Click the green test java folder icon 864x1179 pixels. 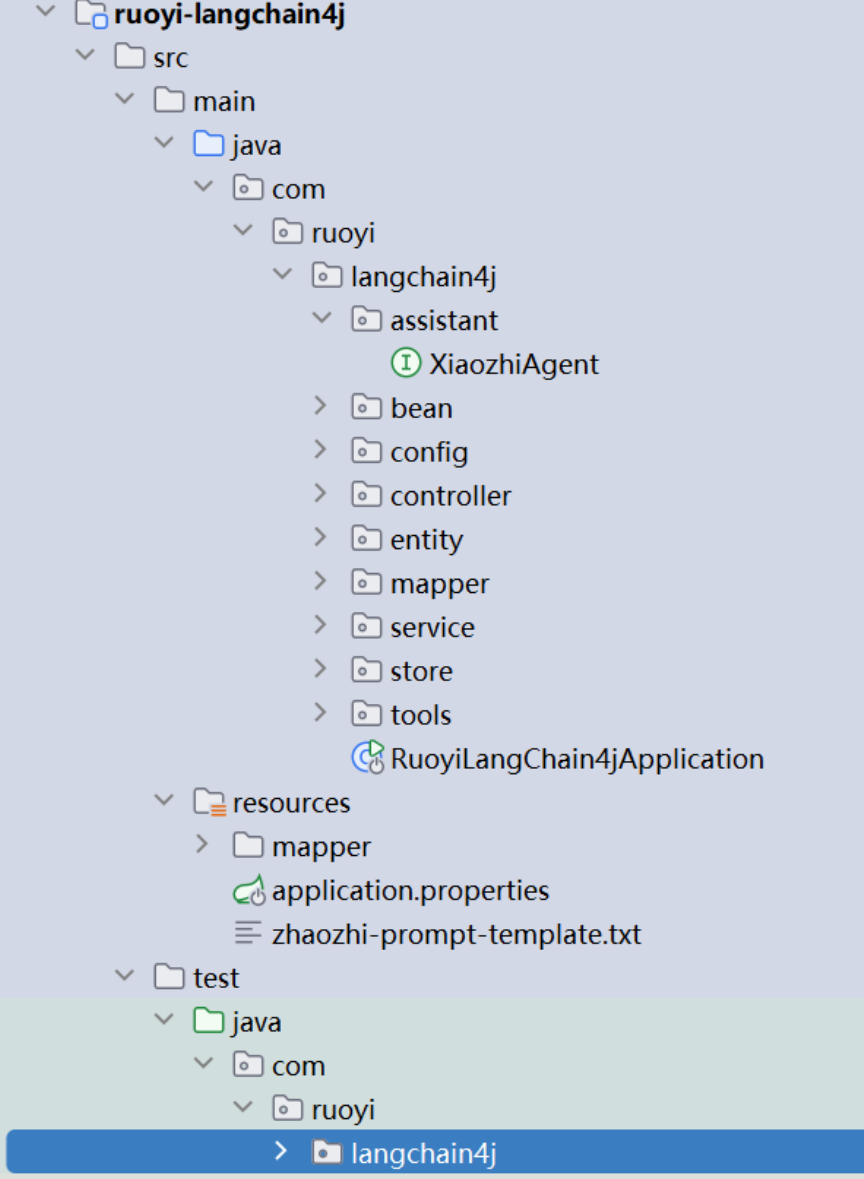[x=208, y=1021]
